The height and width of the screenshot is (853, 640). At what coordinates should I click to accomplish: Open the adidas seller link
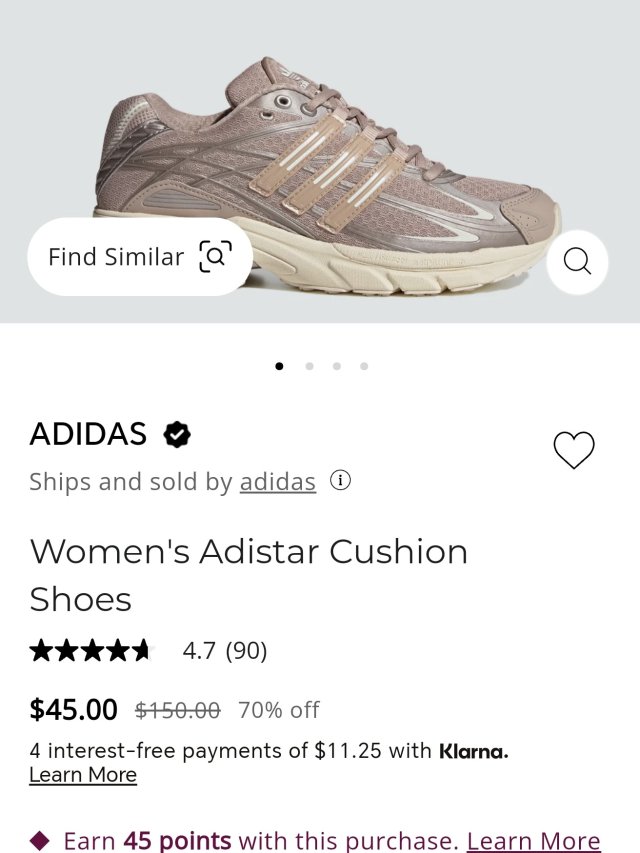coord(277,482)
